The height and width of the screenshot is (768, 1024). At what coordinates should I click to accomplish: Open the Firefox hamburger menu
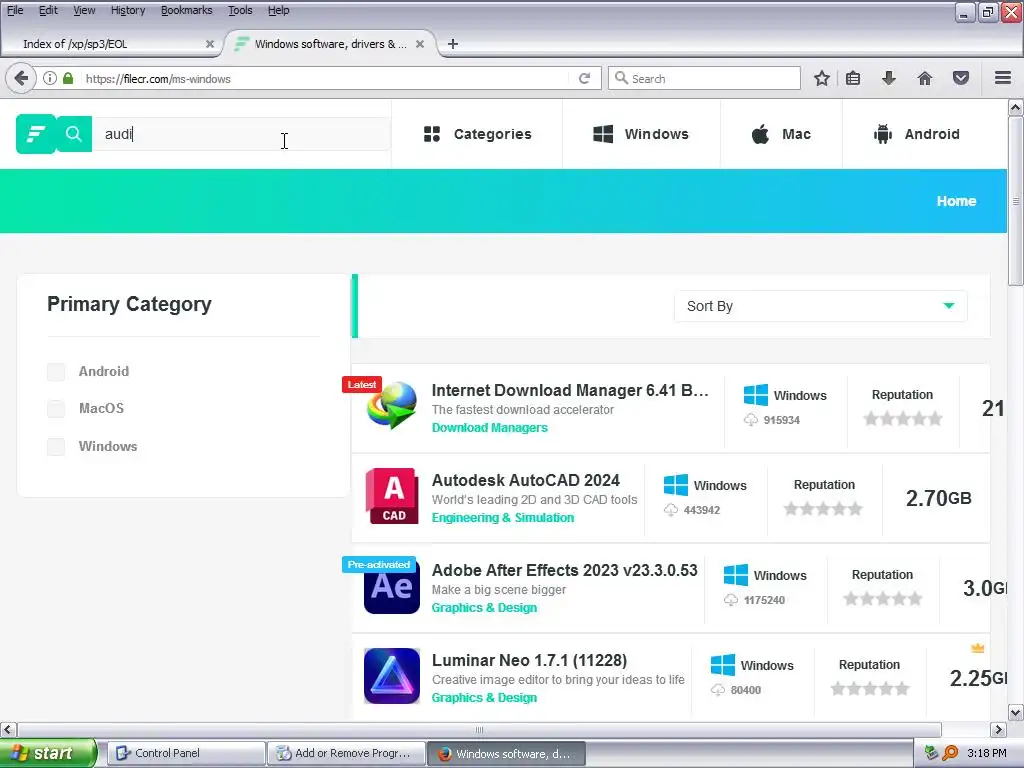click(1003, 78)
